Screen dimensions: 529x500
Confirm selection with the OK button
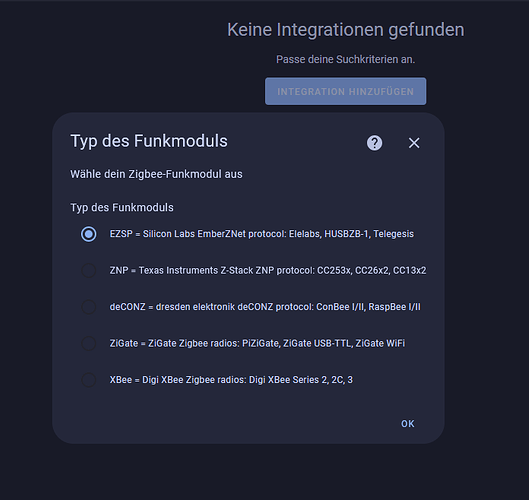pyautogui.click(x=408, y=424)
